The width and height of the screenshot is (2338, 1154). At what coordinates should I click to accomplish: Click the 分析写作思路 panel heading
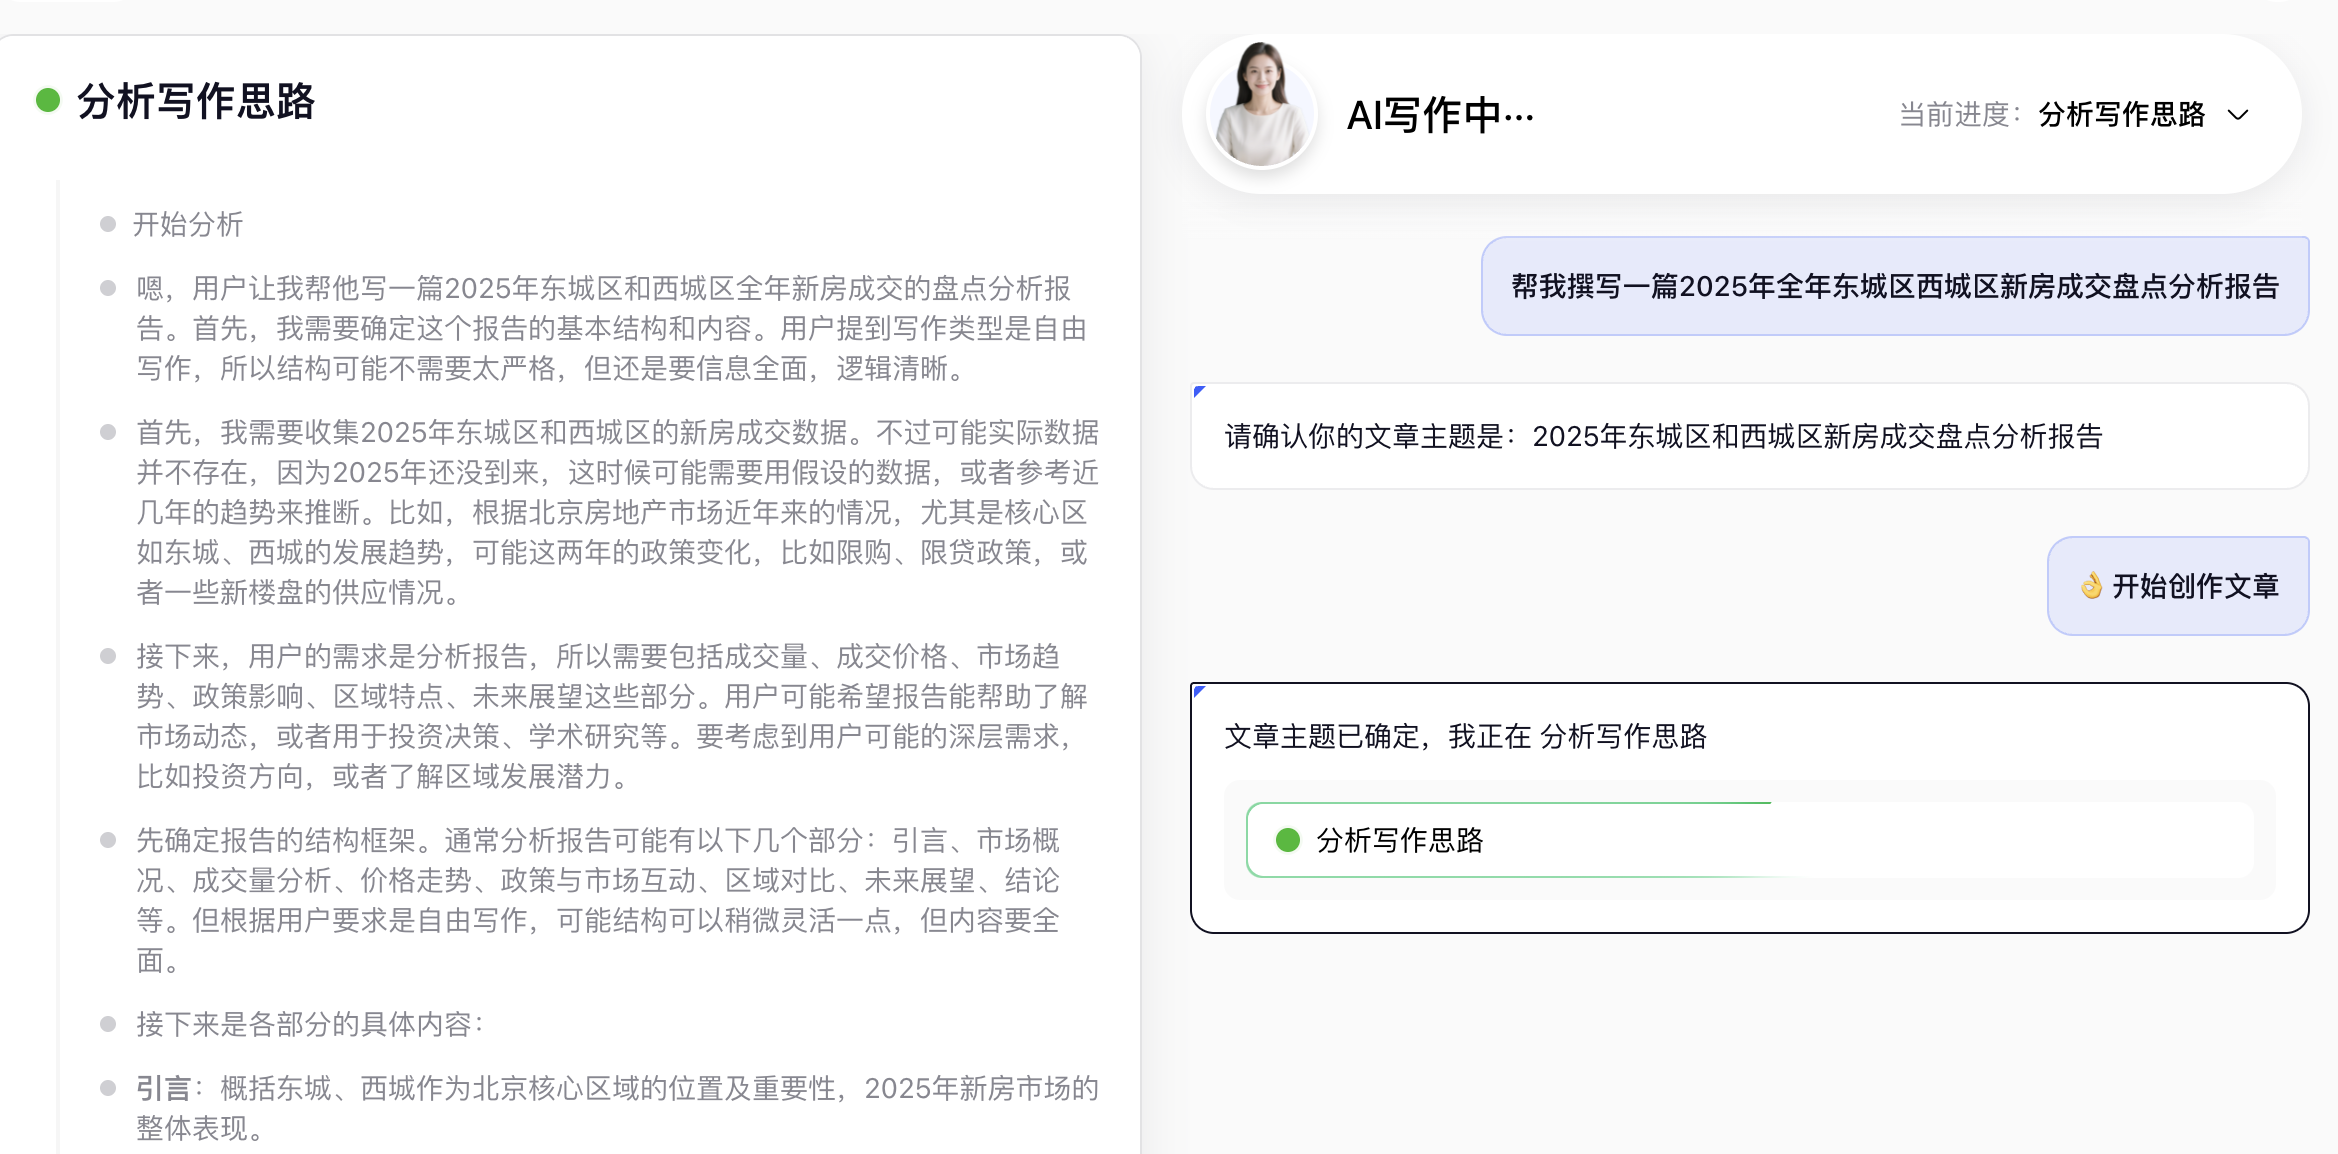pyautogui.click(x=196, y=101)
